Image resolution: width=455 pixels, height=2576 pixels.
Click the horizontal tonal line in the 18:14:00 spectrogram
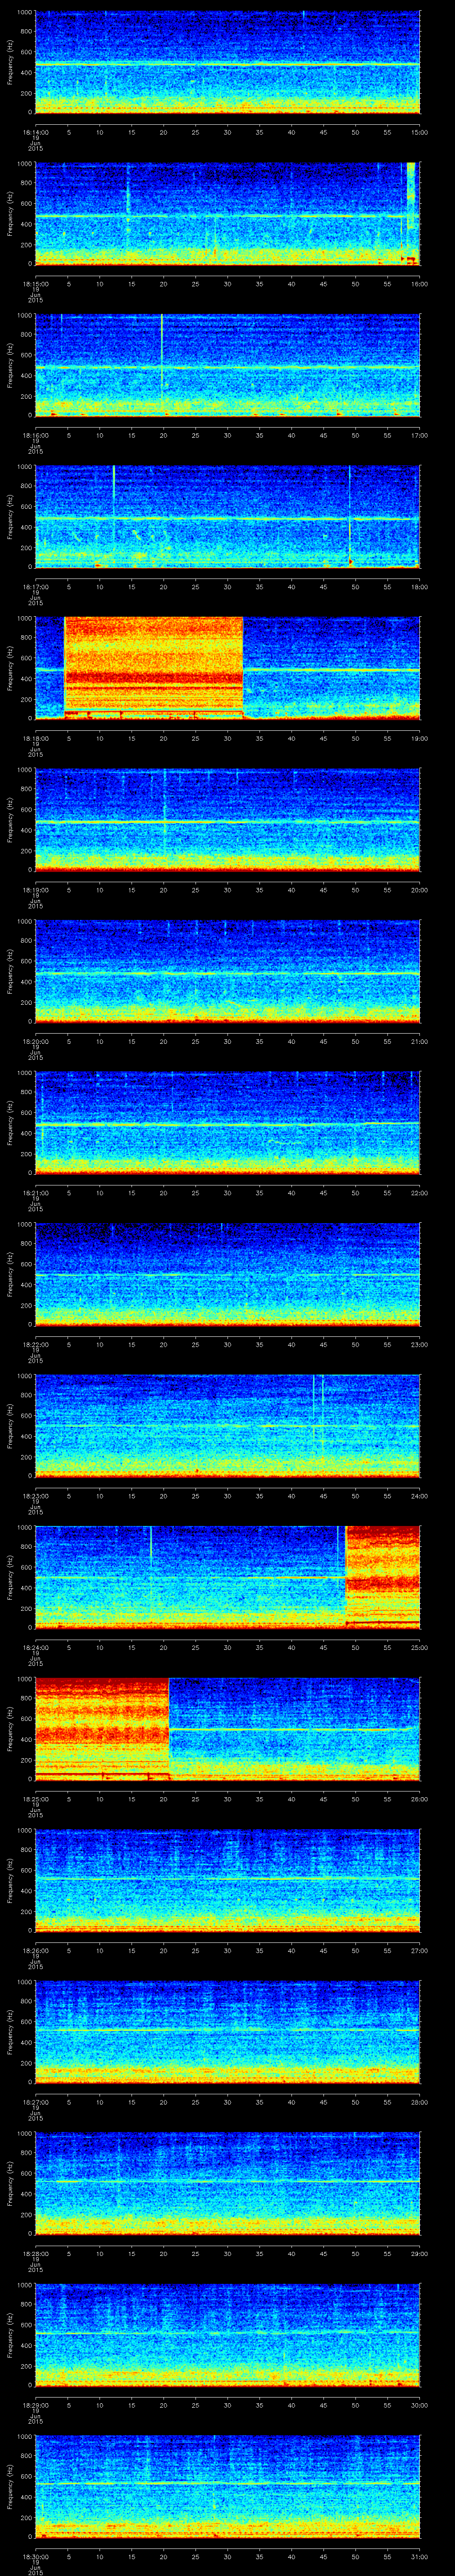(x=228, y=65)
